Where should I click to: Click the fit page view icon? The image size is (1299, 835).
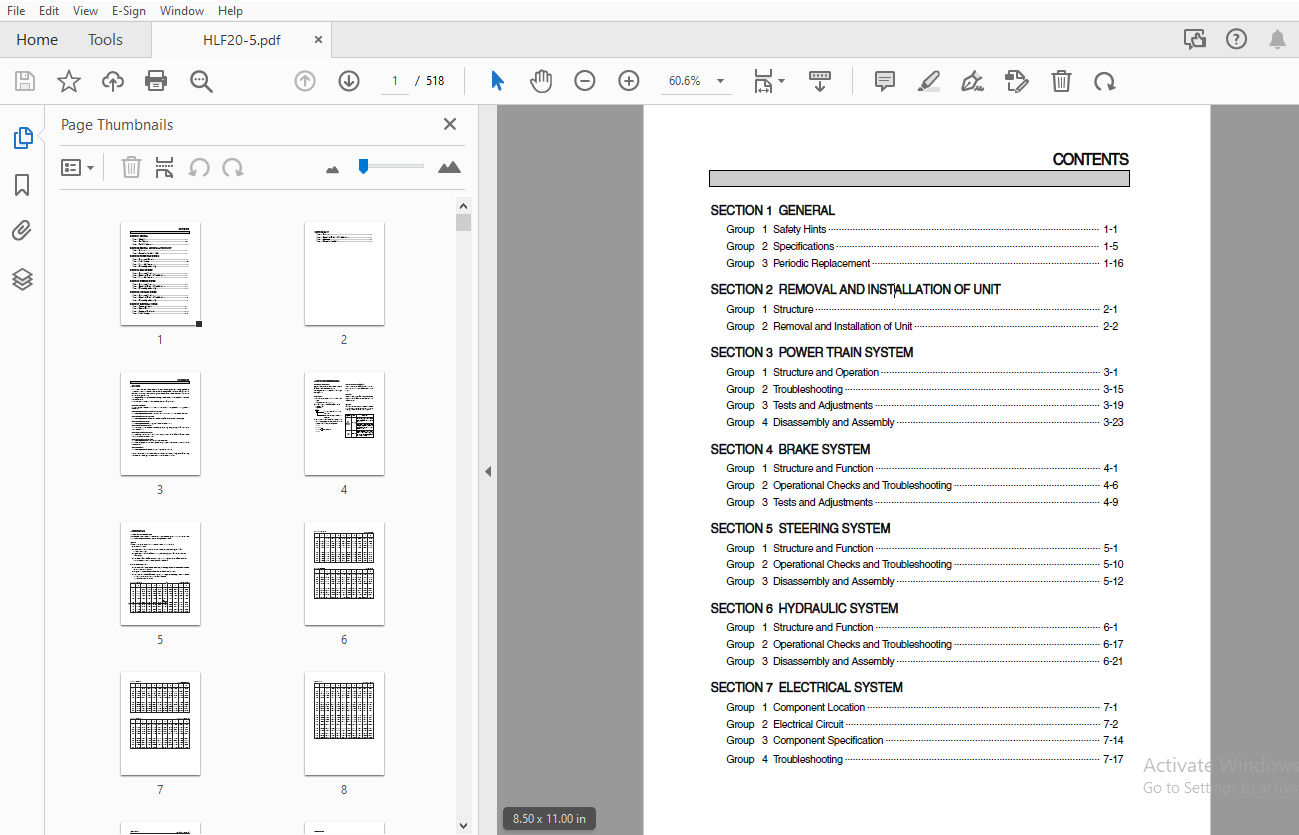[763, 81]
